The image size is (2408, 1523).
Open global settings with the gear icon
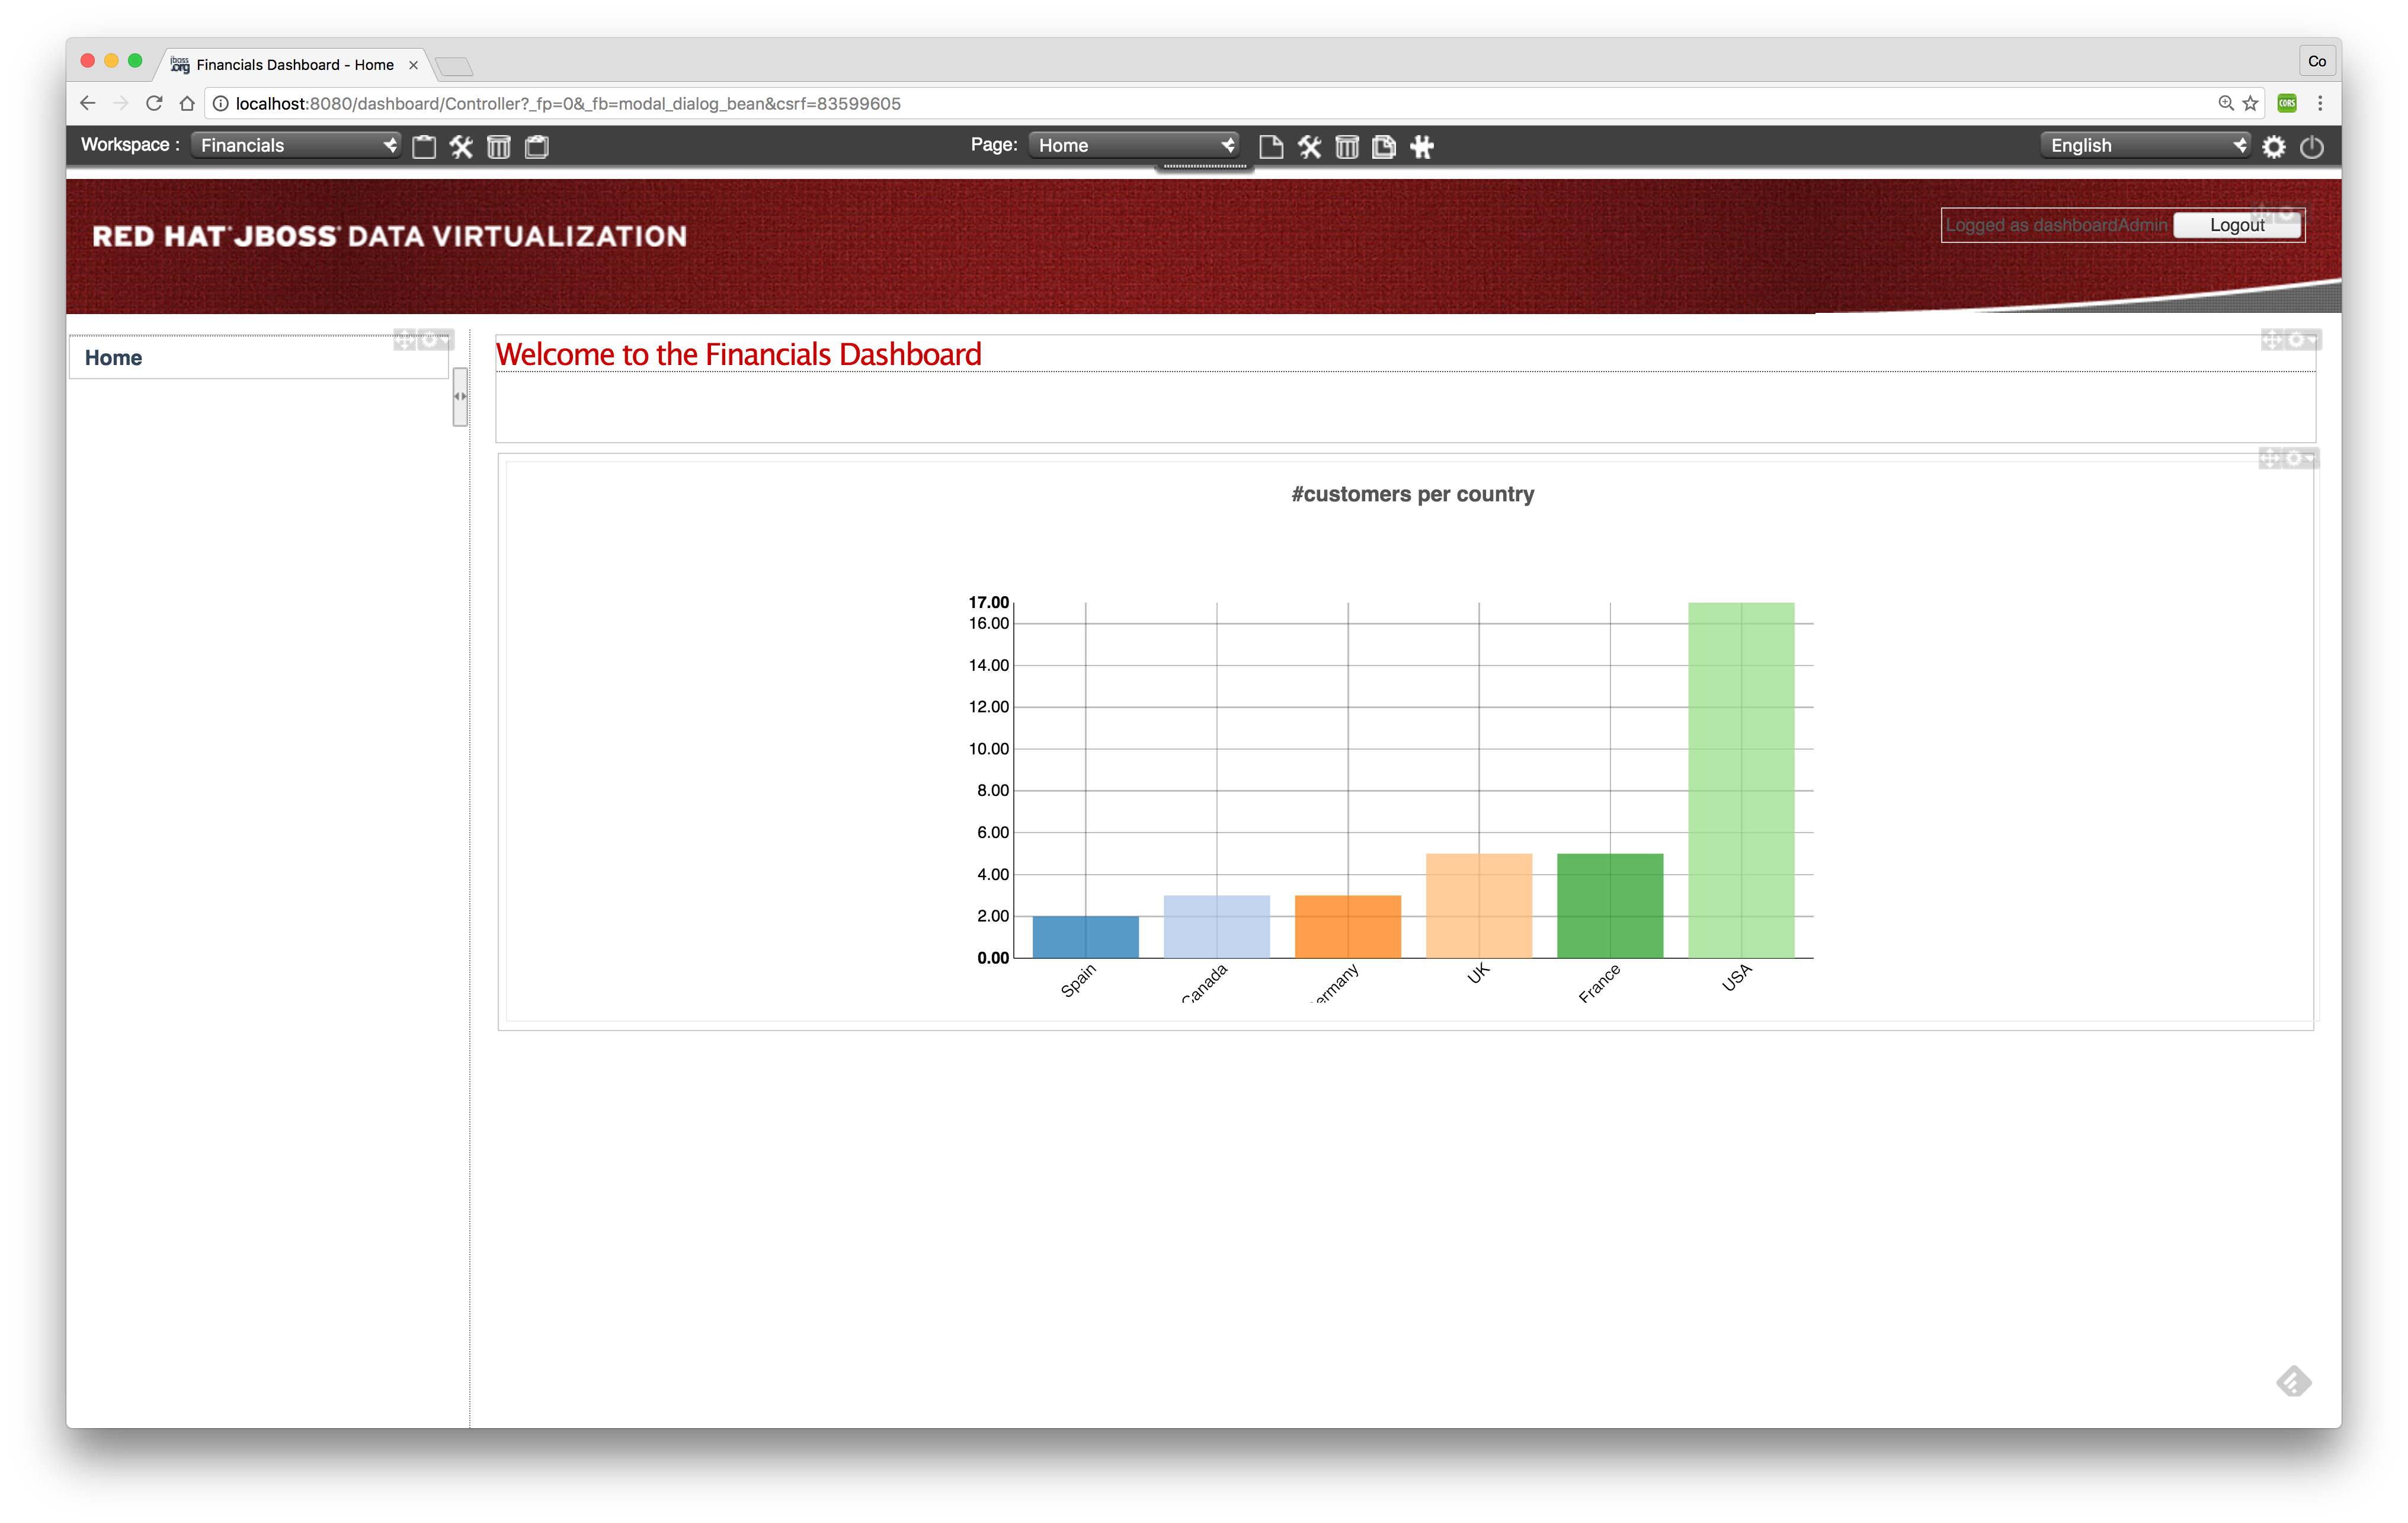pos(2275,146)
